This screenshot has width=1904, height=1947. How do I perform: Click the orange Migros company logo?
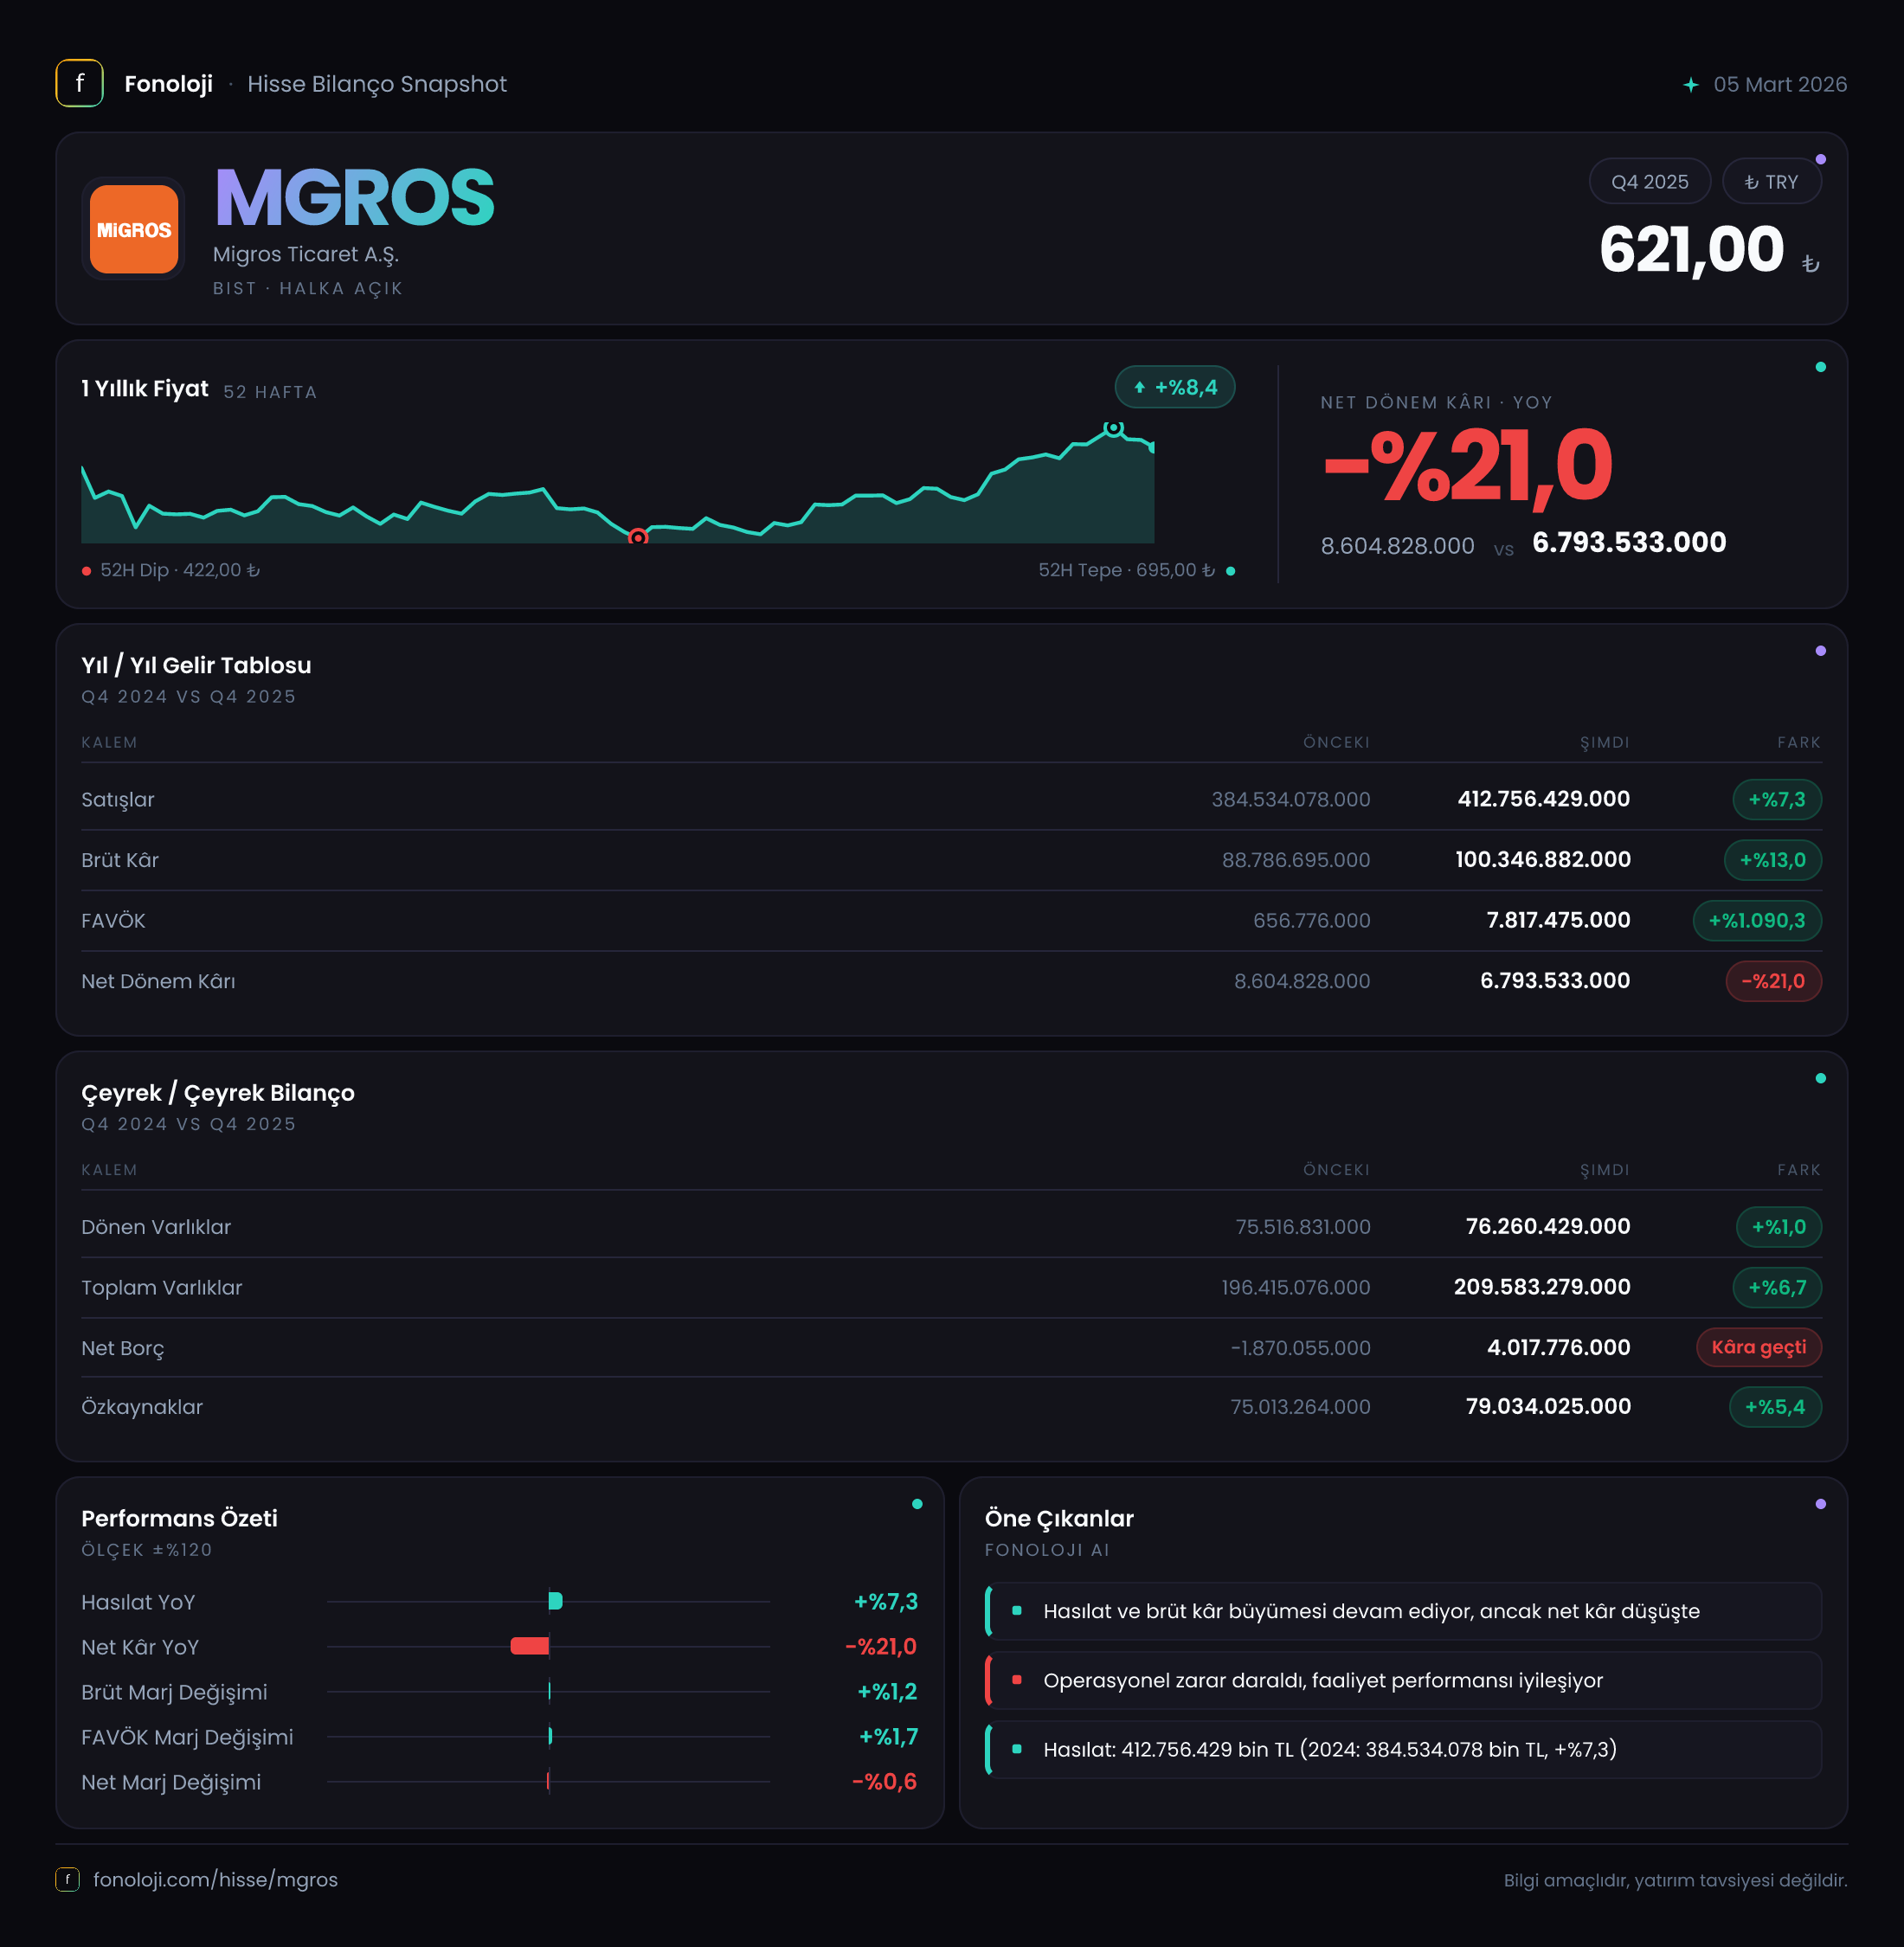(x=134, y=229)
